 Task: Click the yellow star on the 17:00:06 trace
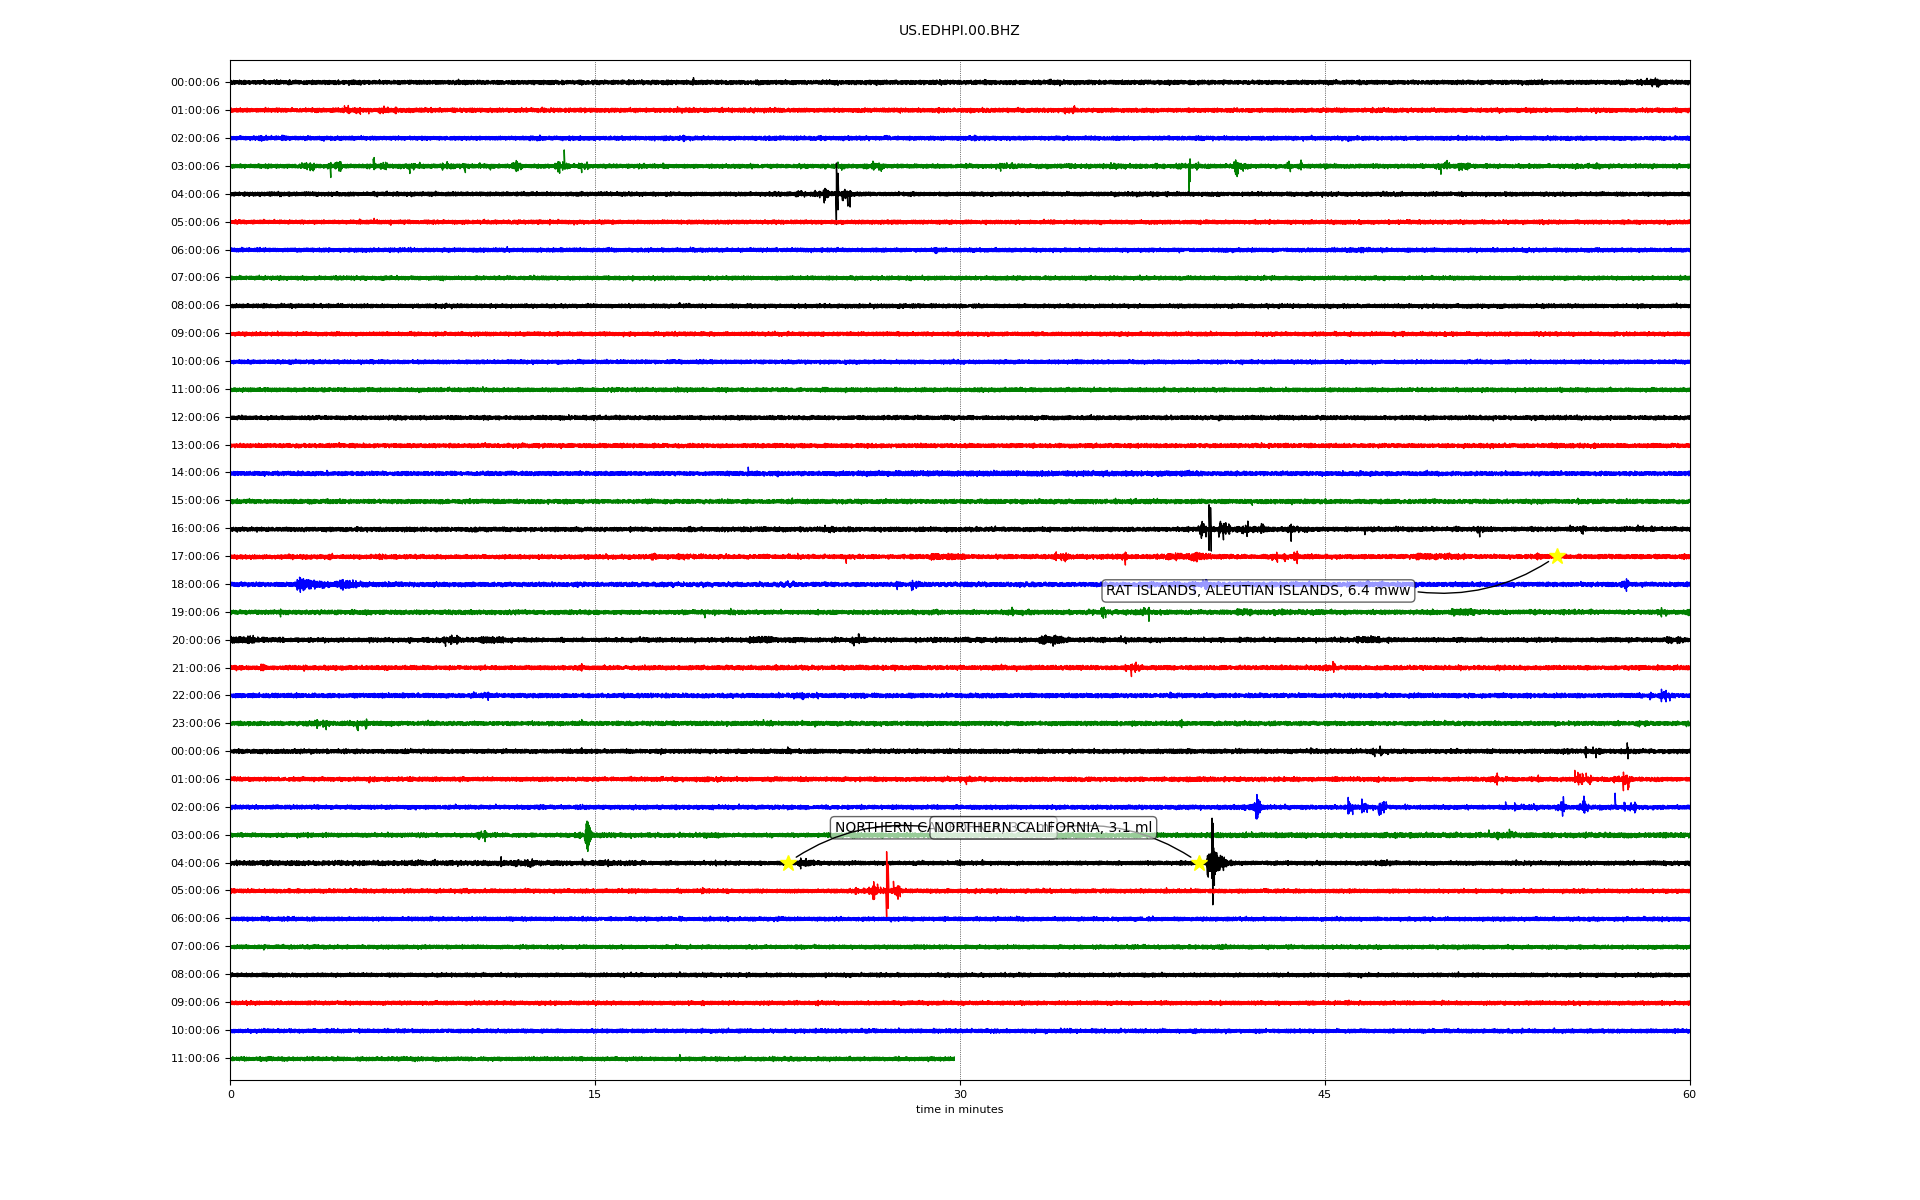[x=1556, y=556]
